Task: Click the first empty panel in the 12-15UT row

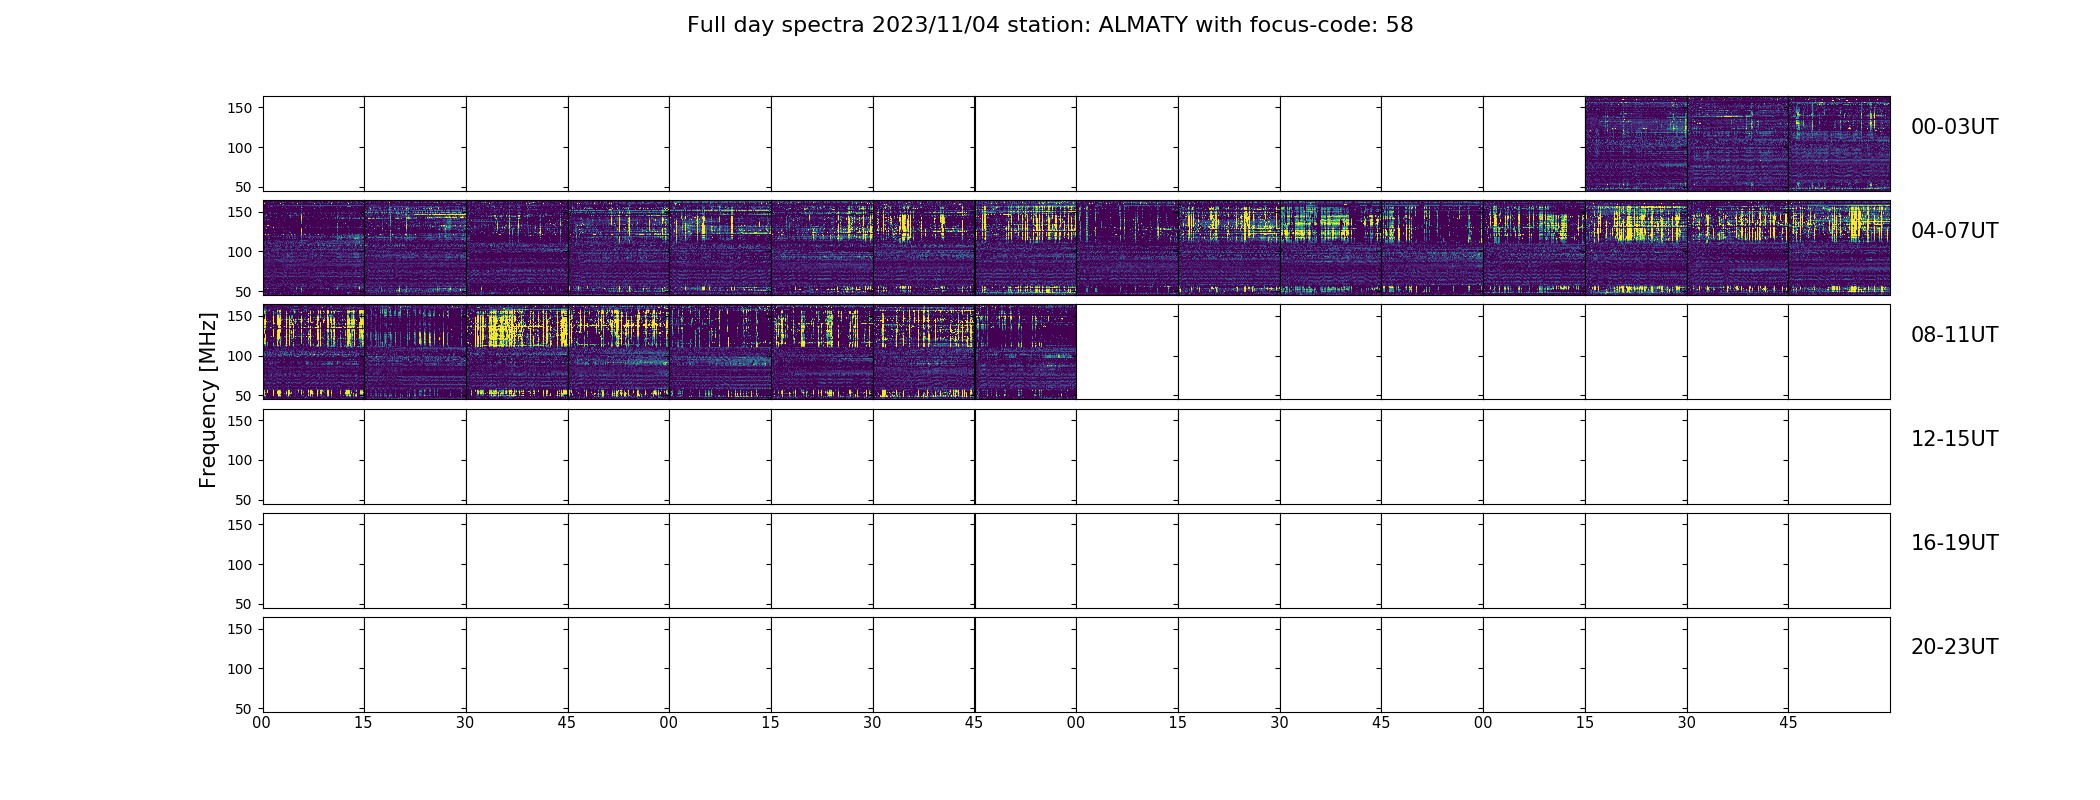Action: click(x=314, y=456)
